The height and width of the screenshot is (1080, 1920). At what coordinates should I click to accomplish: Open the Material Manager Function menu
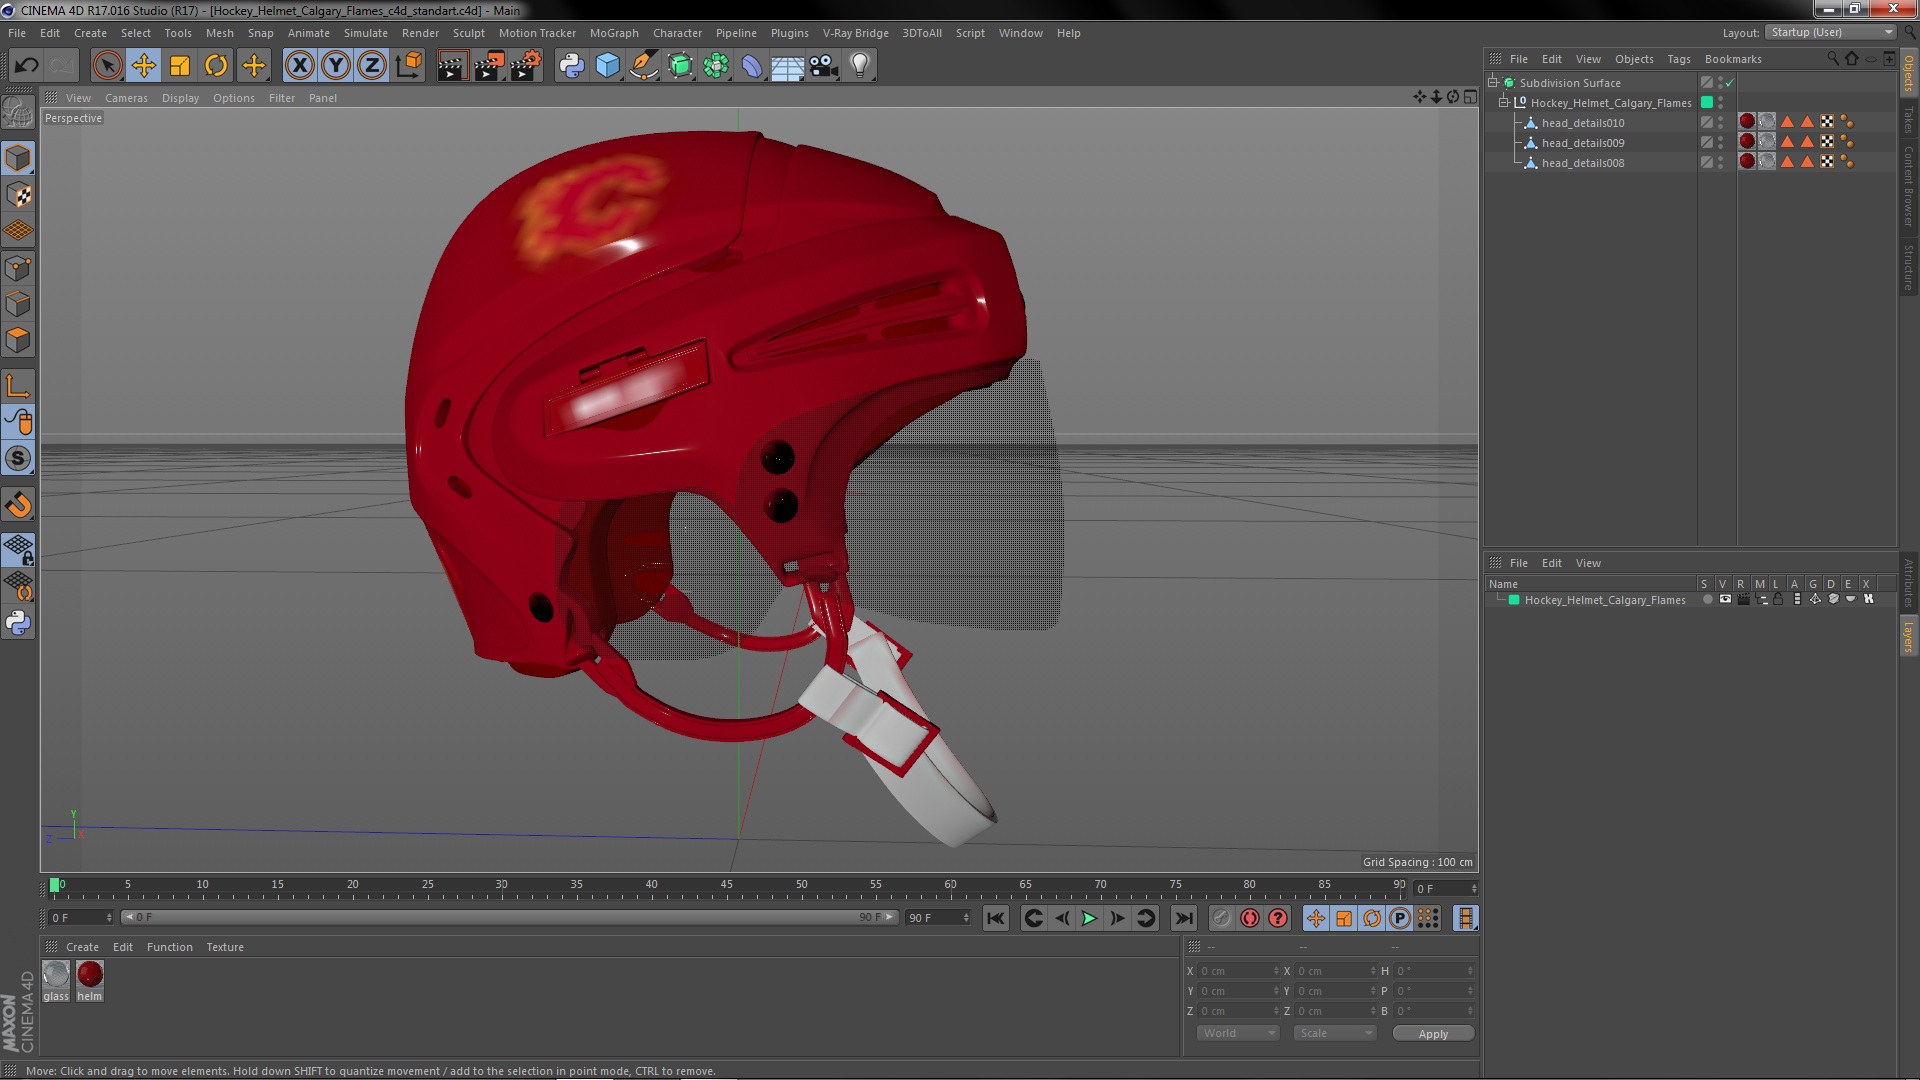(169, 947)
